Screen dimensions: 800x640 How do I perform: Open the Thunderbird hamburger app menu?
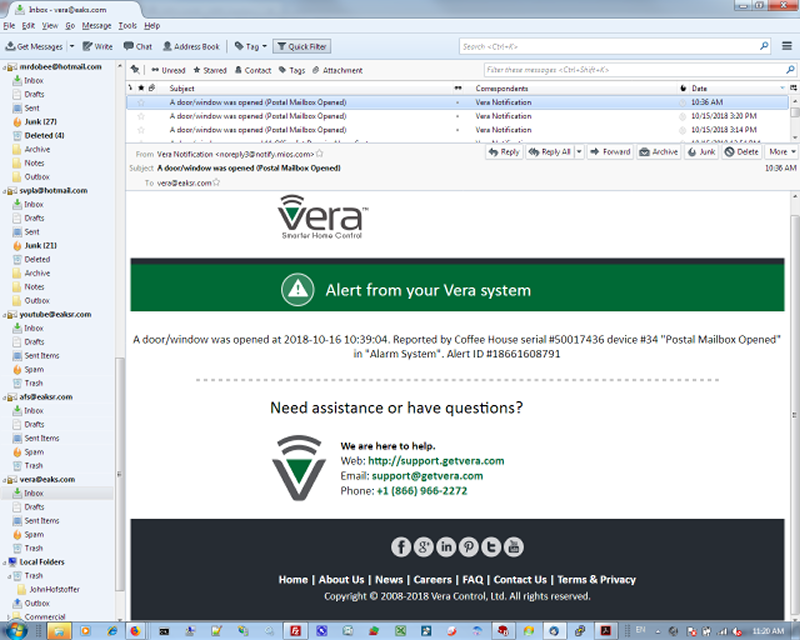787,46
